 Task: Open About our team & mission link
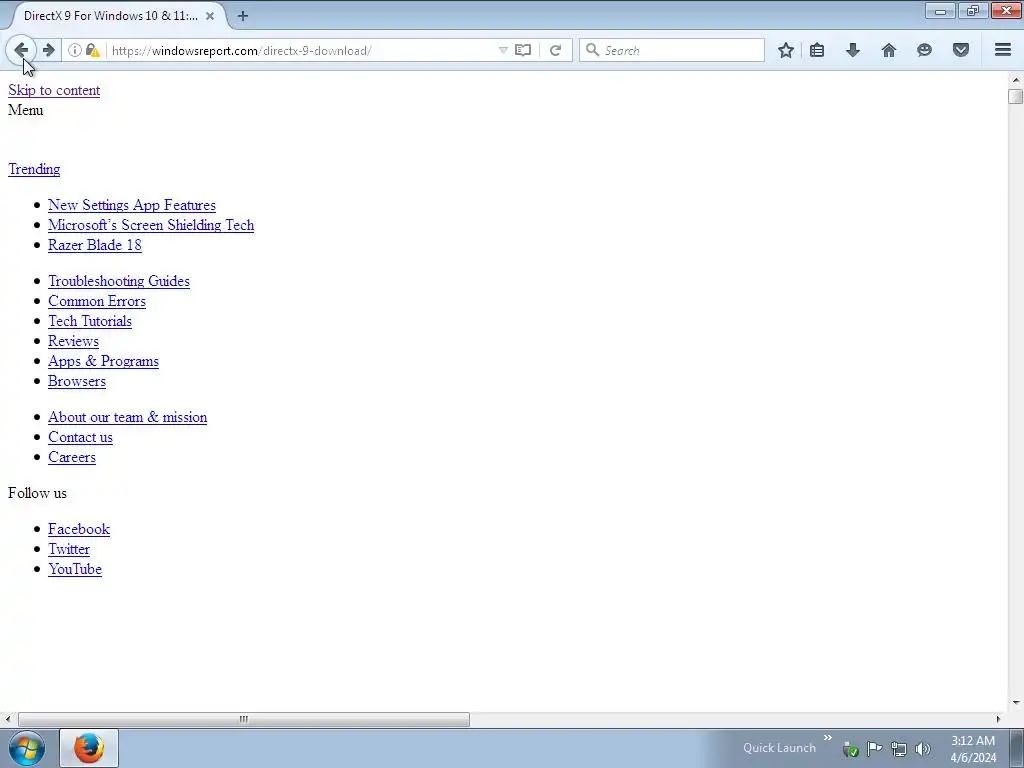[x=127, y=417]
